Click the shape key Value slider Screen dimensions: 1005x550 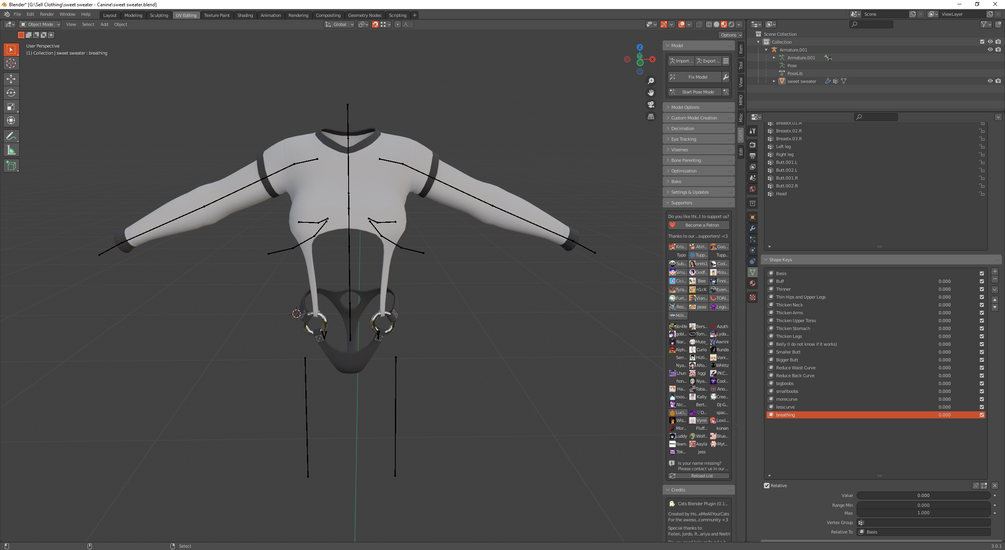923,496
